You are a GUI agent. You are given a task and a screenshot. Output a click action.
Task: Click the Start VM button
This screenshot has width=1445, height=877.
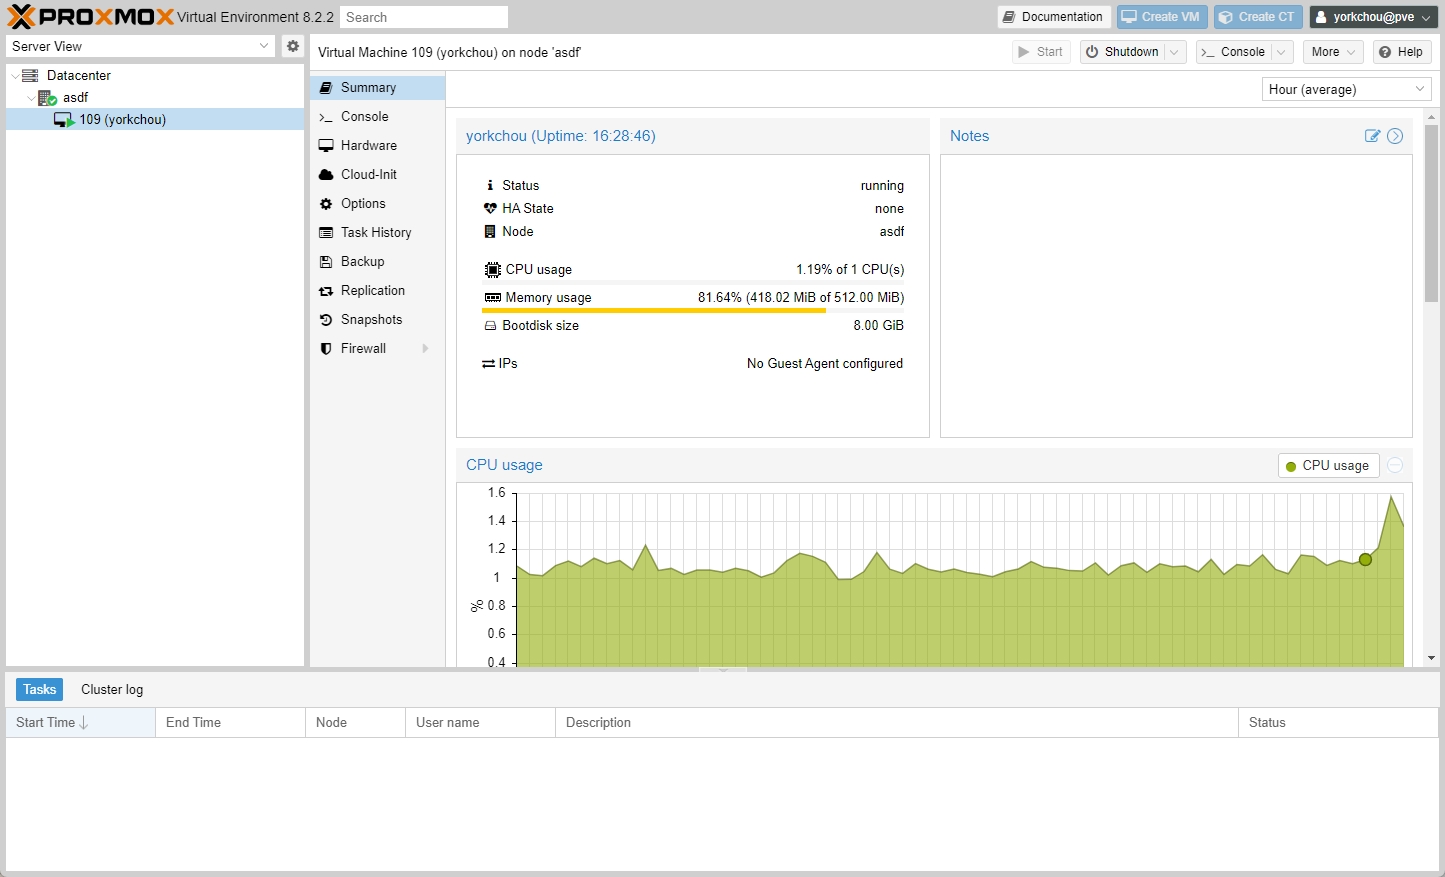tap(1041, 52)
